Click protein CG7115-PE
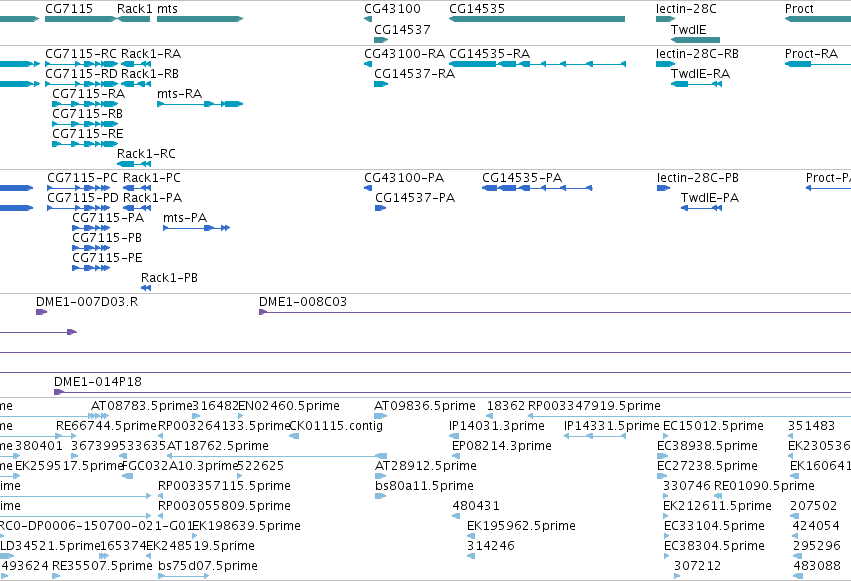This screenshot has width=851, height=581. pyautogui.click(x=107, y=258)
